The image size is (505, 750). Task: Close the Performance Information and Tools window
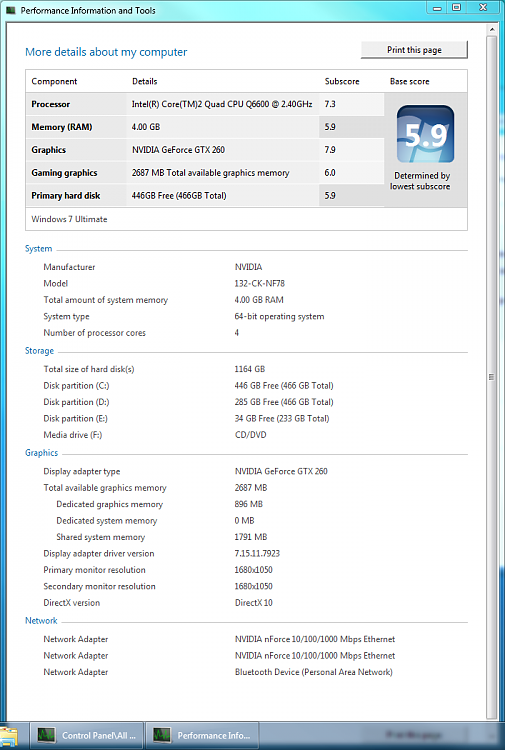(x=483, y=8)
